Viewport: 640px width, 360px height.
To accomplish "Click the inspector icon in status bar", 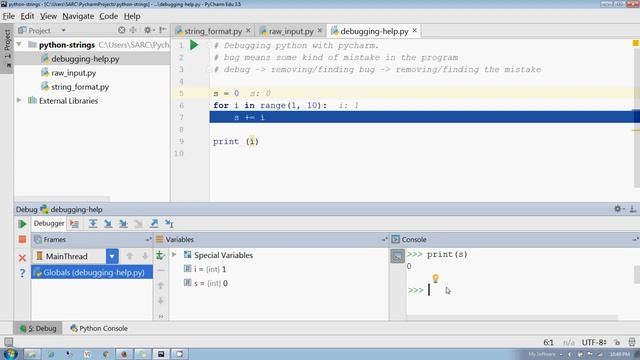I will (632, 342).
